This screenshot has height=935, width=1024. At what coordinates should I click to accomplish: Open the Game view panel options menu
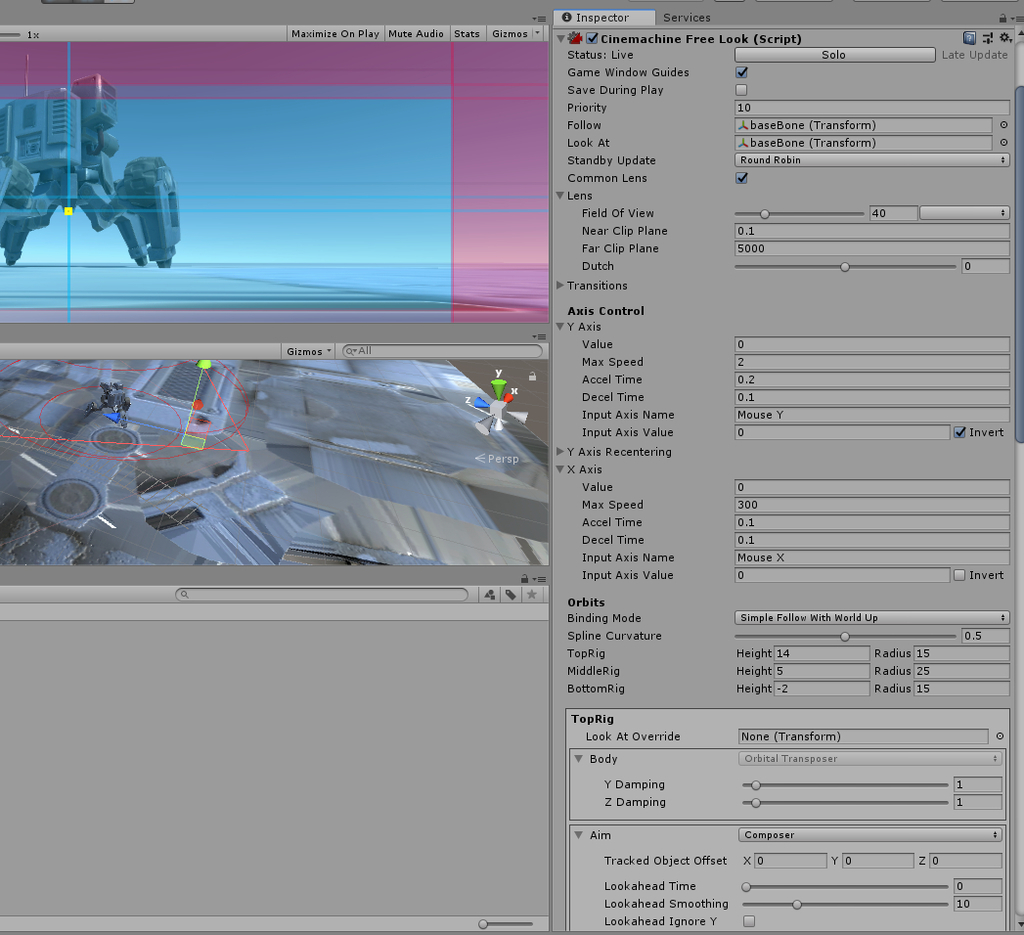pyautogui.click(x=539, y=18)
